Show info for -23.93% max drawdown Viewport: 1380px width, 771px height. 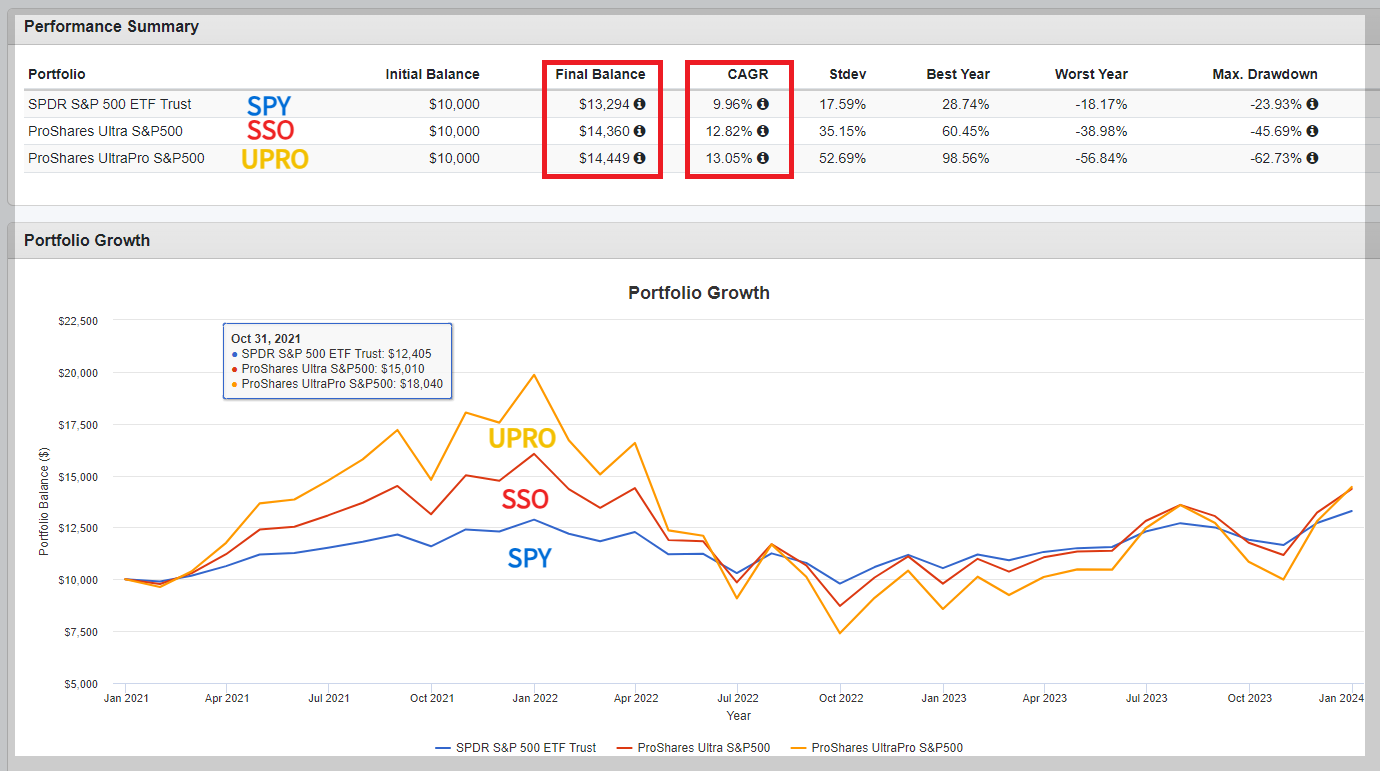(1312, 104)
